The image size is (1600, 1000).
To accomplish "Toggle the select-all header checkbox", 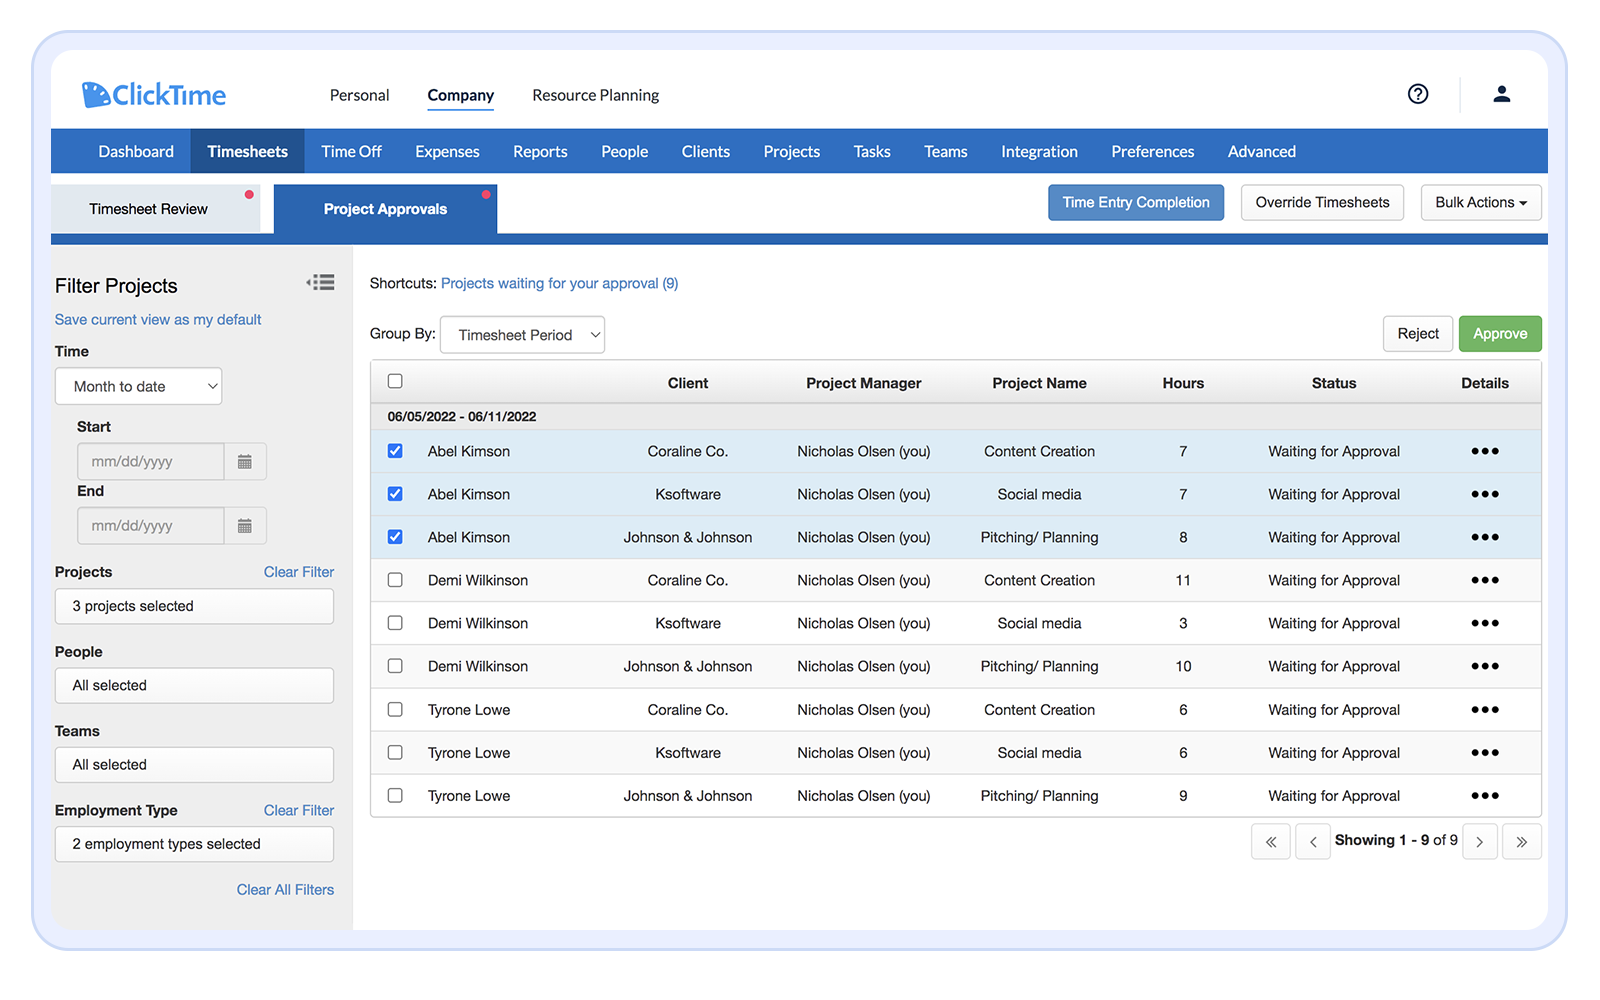I will (395, 381).
